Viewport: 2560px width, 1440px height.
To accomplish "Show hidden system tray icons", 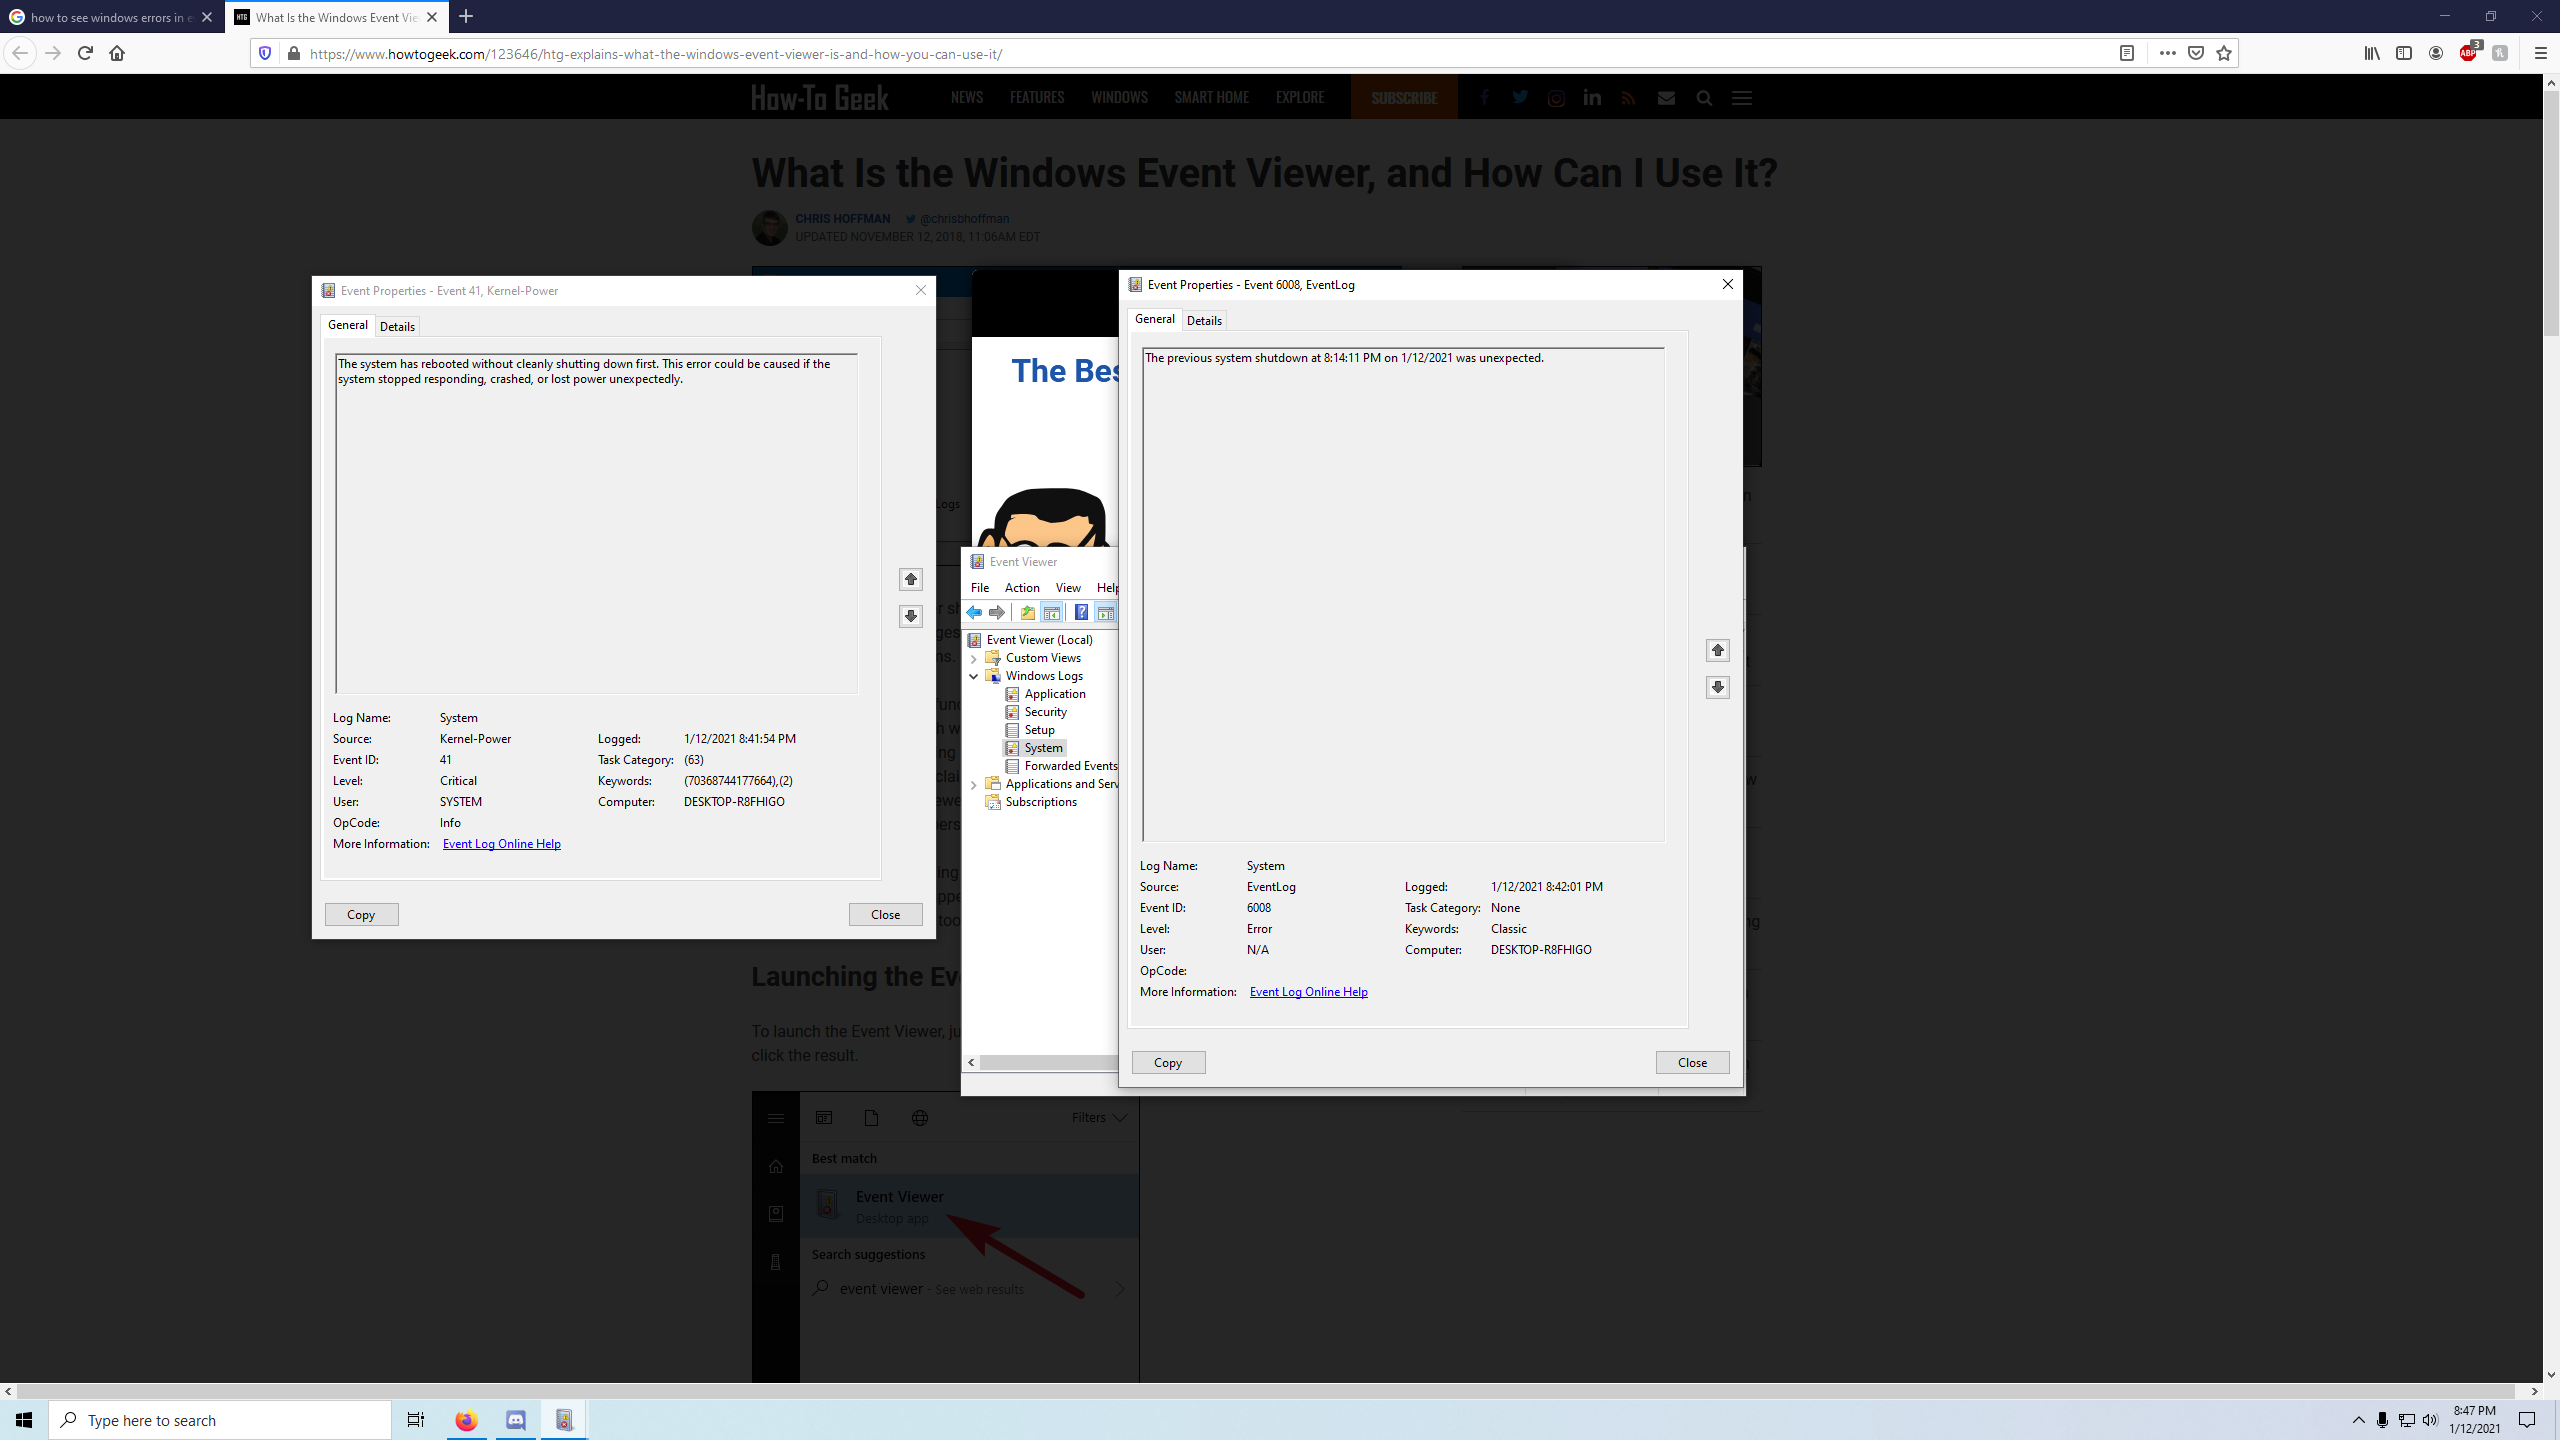I will tap(2358, 1420).
